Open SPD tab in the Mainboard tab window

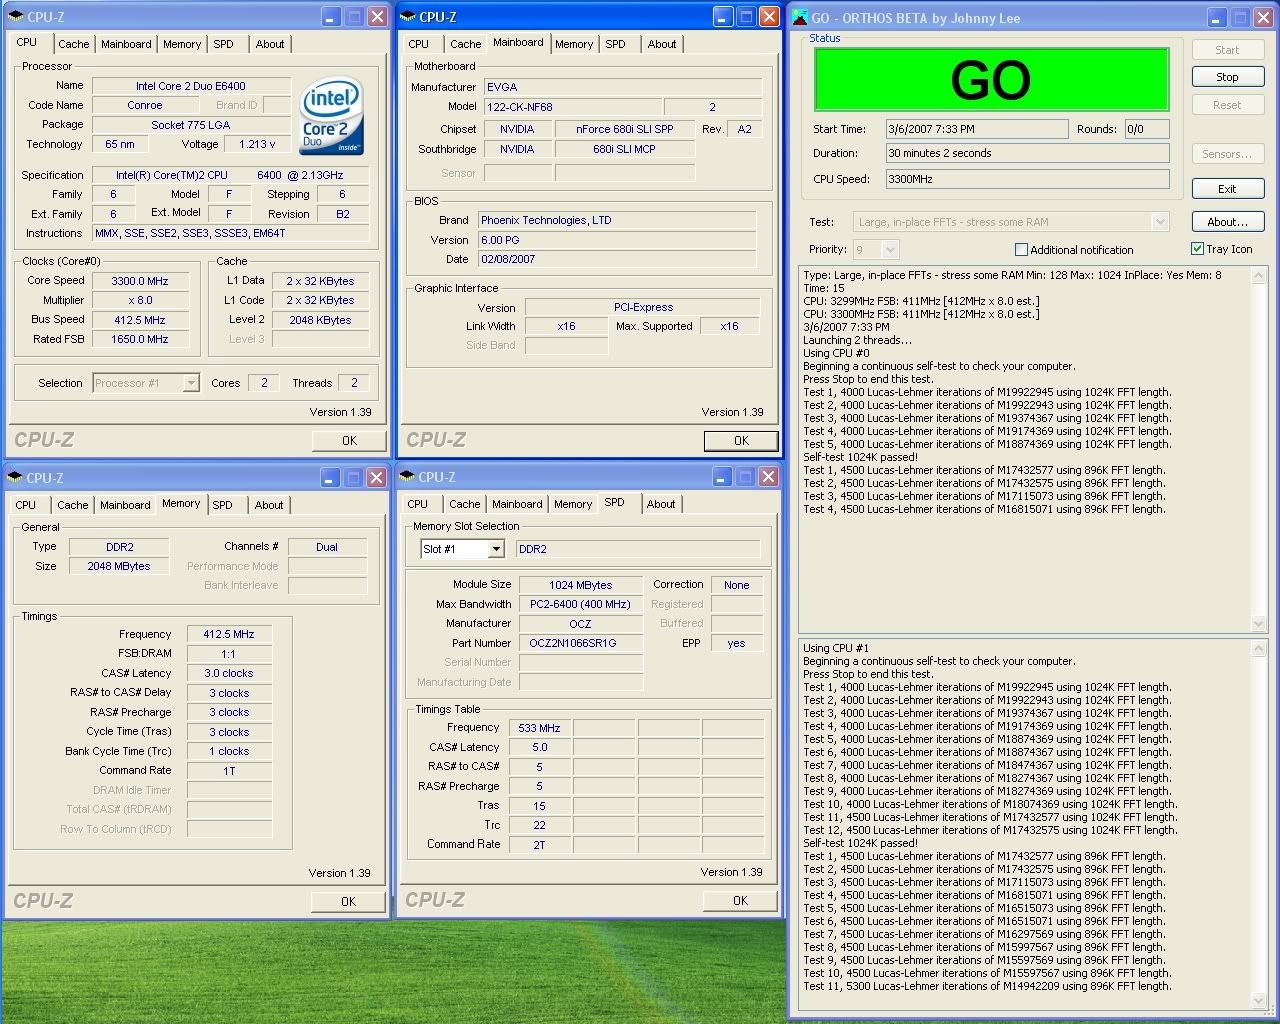(616, 44)
